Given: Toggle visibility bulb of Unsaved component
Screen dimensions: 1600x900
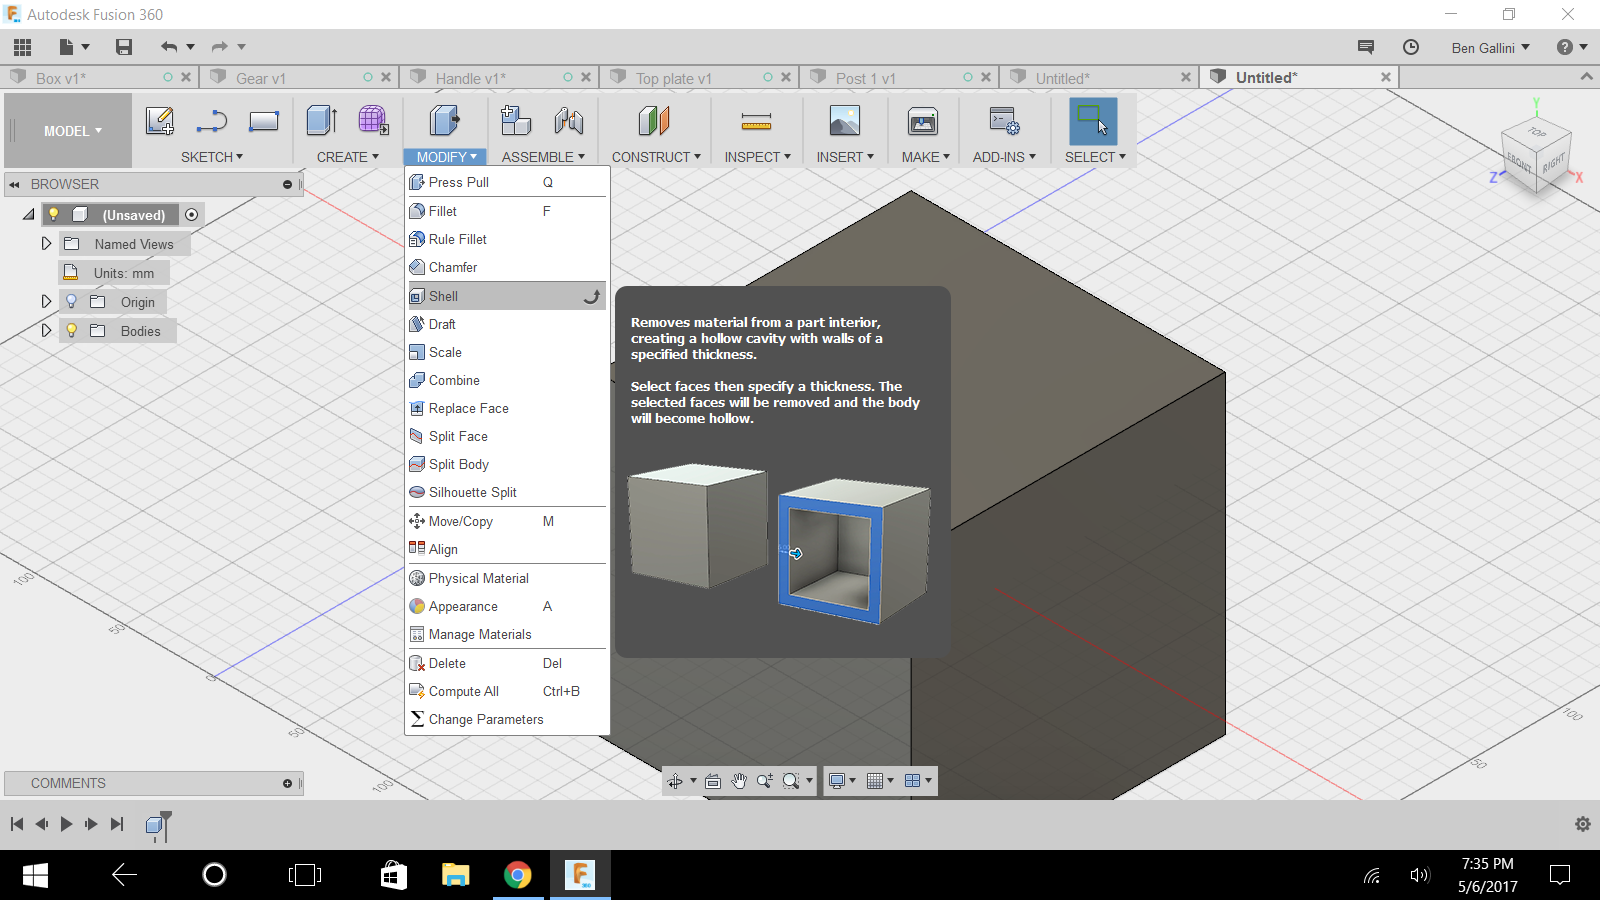Looking at the screenshot, I should [x=54, y=214].
